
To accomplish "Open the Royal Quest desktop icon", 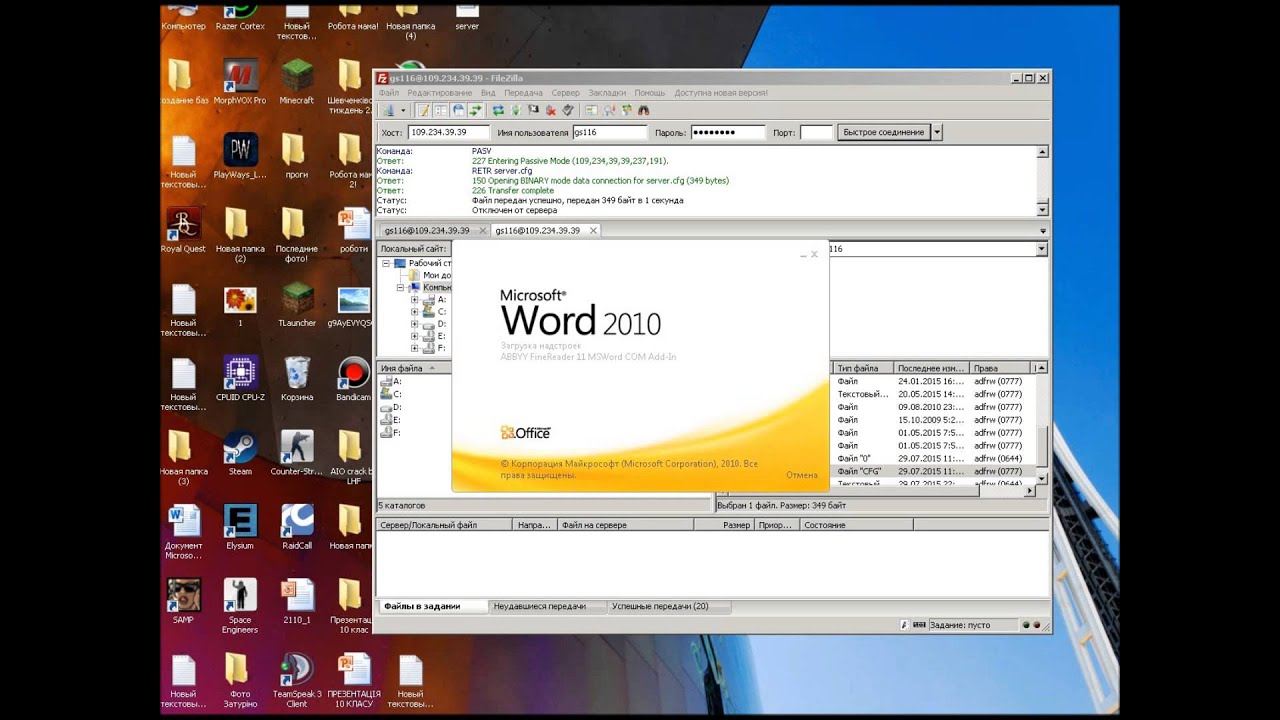I will (x=183, y=230).
